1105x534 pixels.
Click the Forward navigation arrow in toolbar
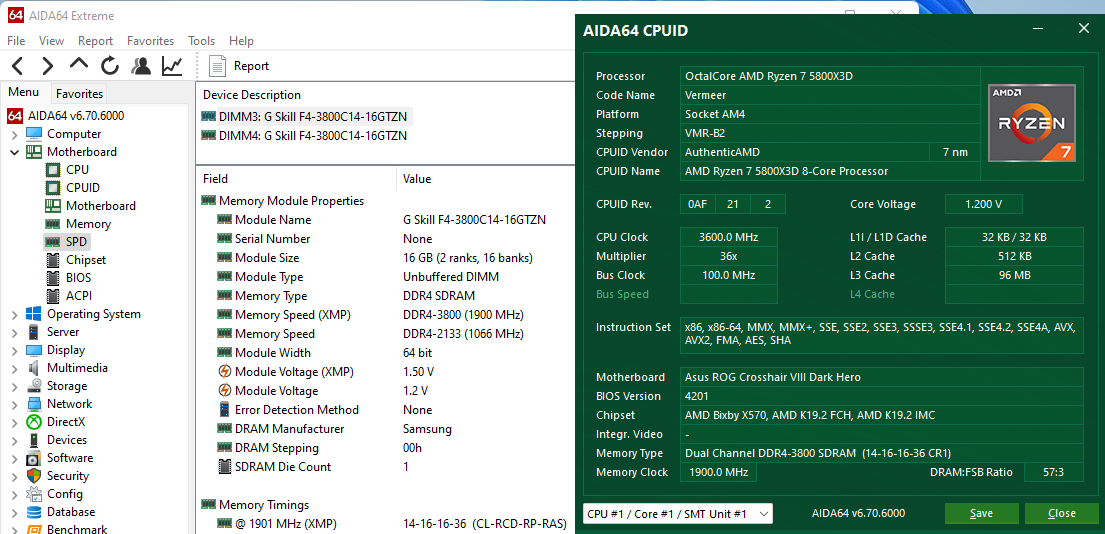[x=47, y=66]
